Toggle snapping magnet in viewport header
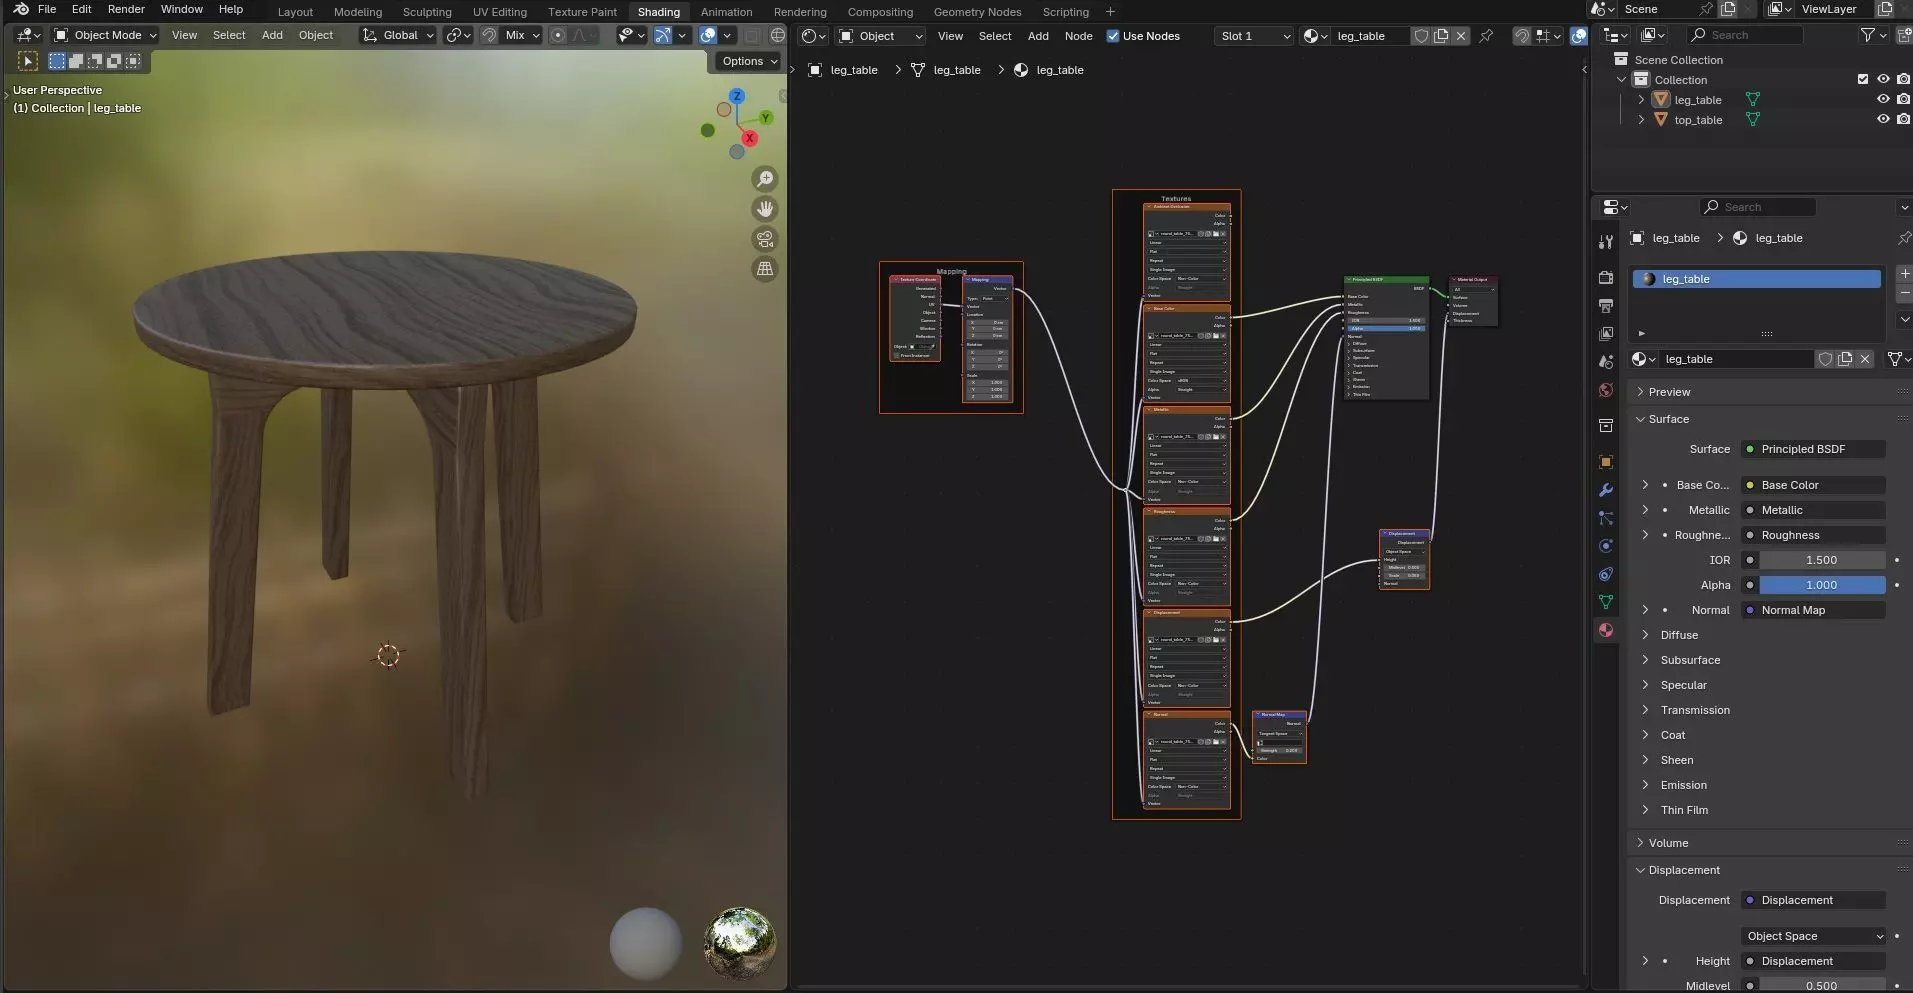1913x993 pixels. tap(489, 35)
